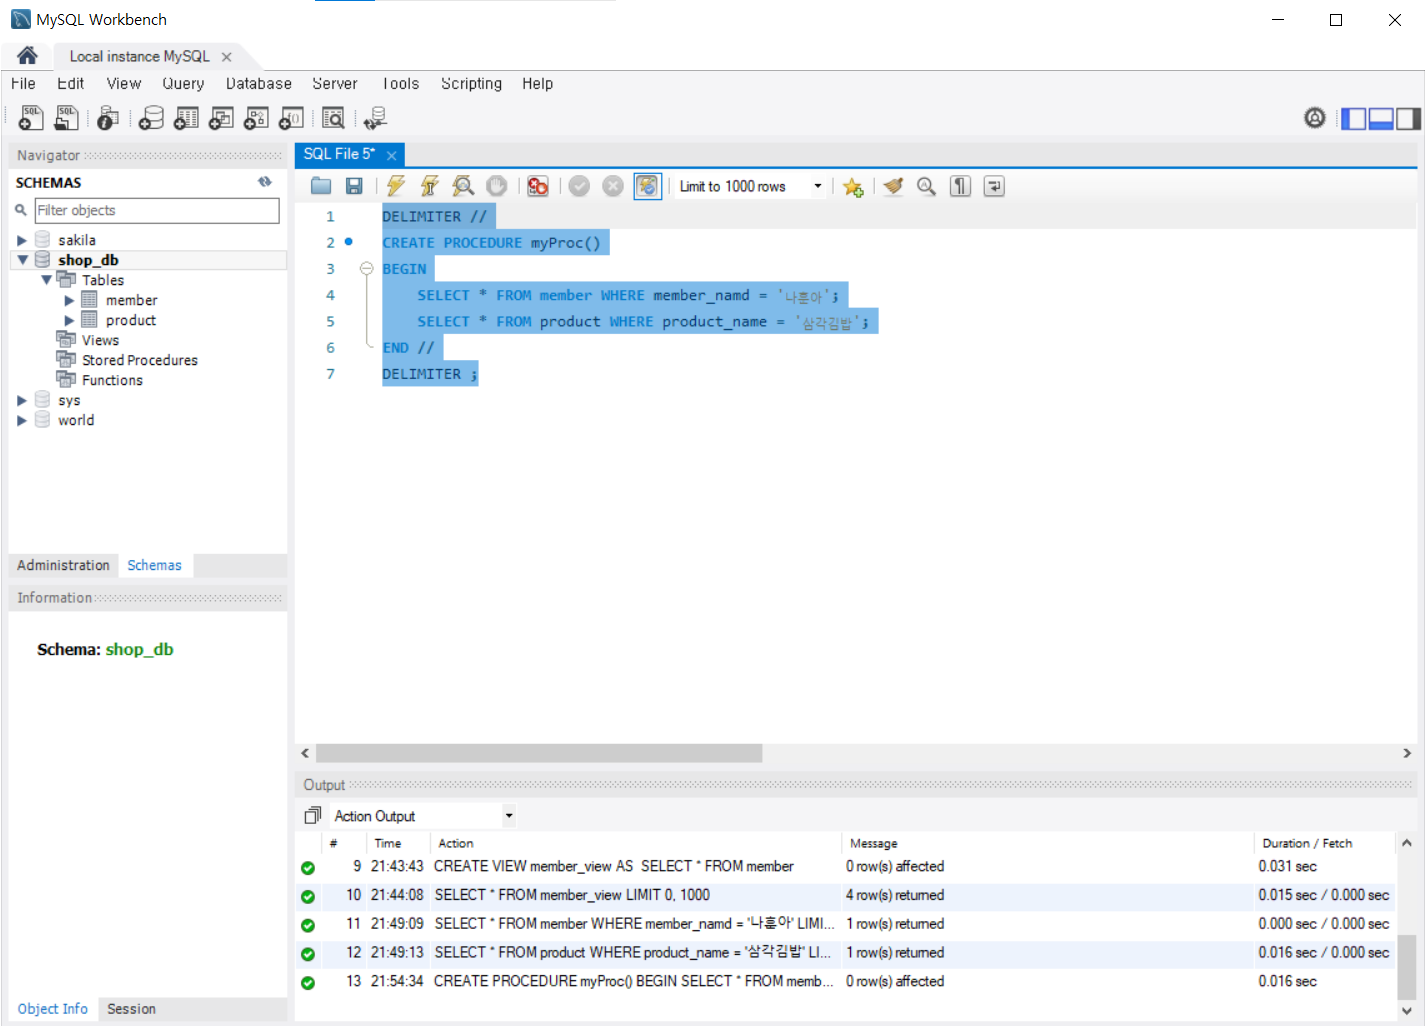
Task: Switch to the Schemas tab
Action: [x=154, y=565]
